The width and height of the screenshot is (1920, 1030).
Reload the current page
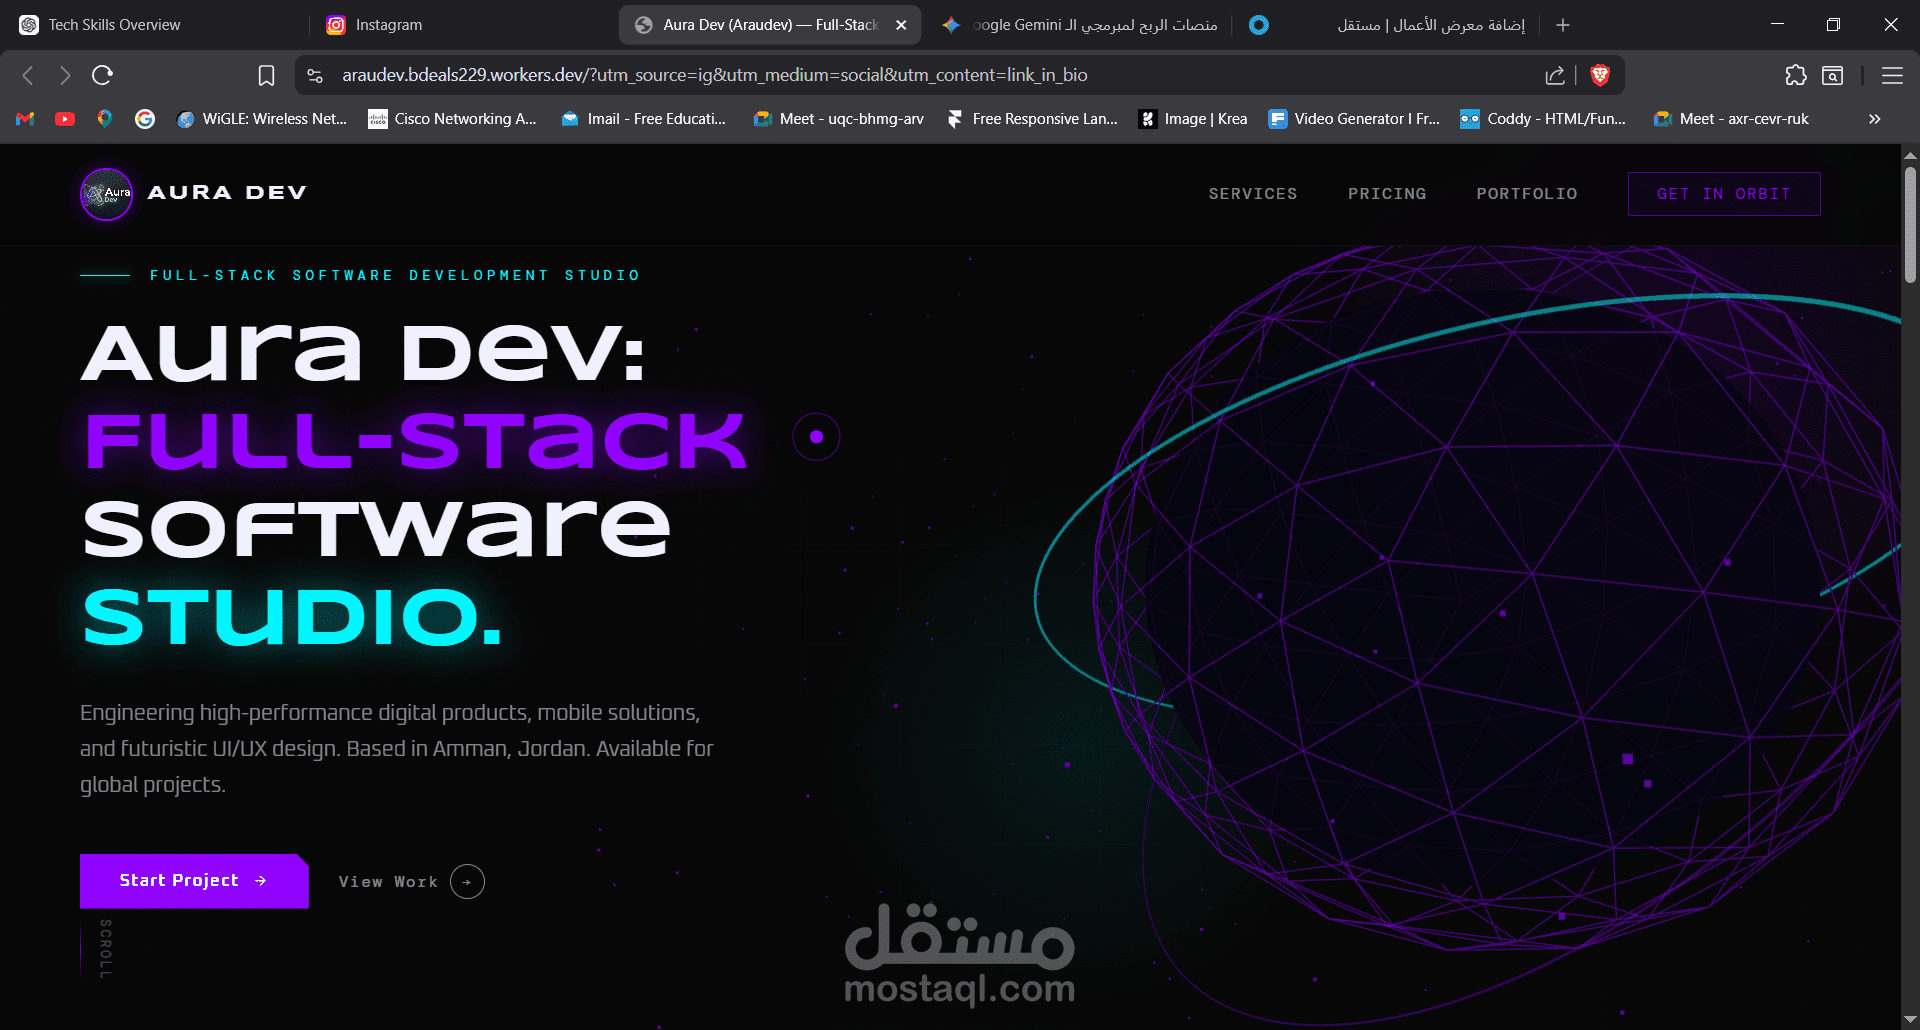pyautogui.click(x=102, y=75)
